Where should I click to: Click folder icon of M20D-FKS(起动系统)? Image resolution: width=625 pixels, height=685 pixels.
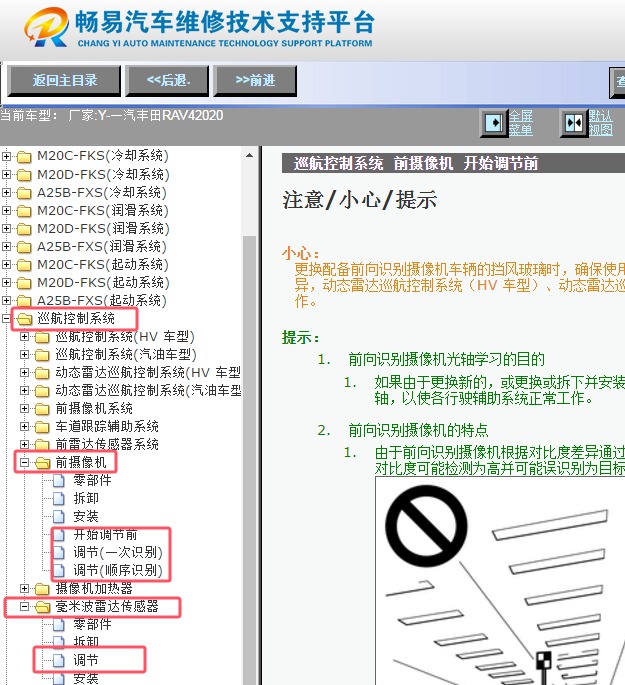(x=24, y=283)
